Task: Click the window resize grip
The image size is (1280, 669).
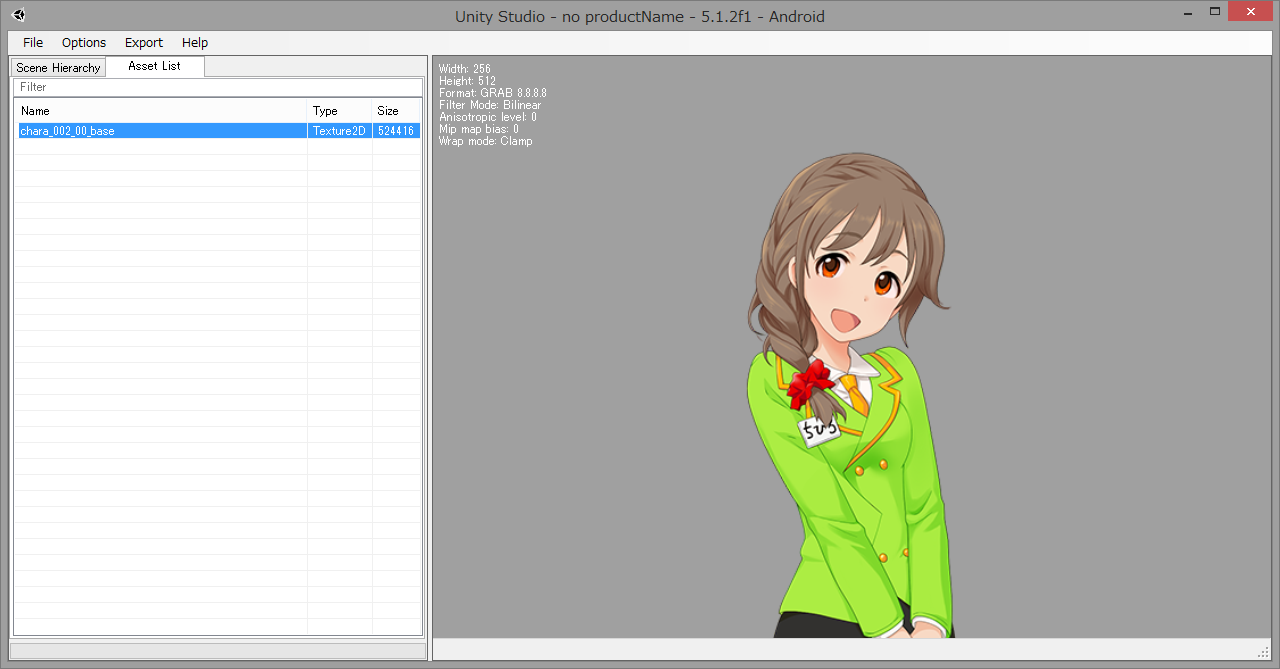Action: 1263,652
